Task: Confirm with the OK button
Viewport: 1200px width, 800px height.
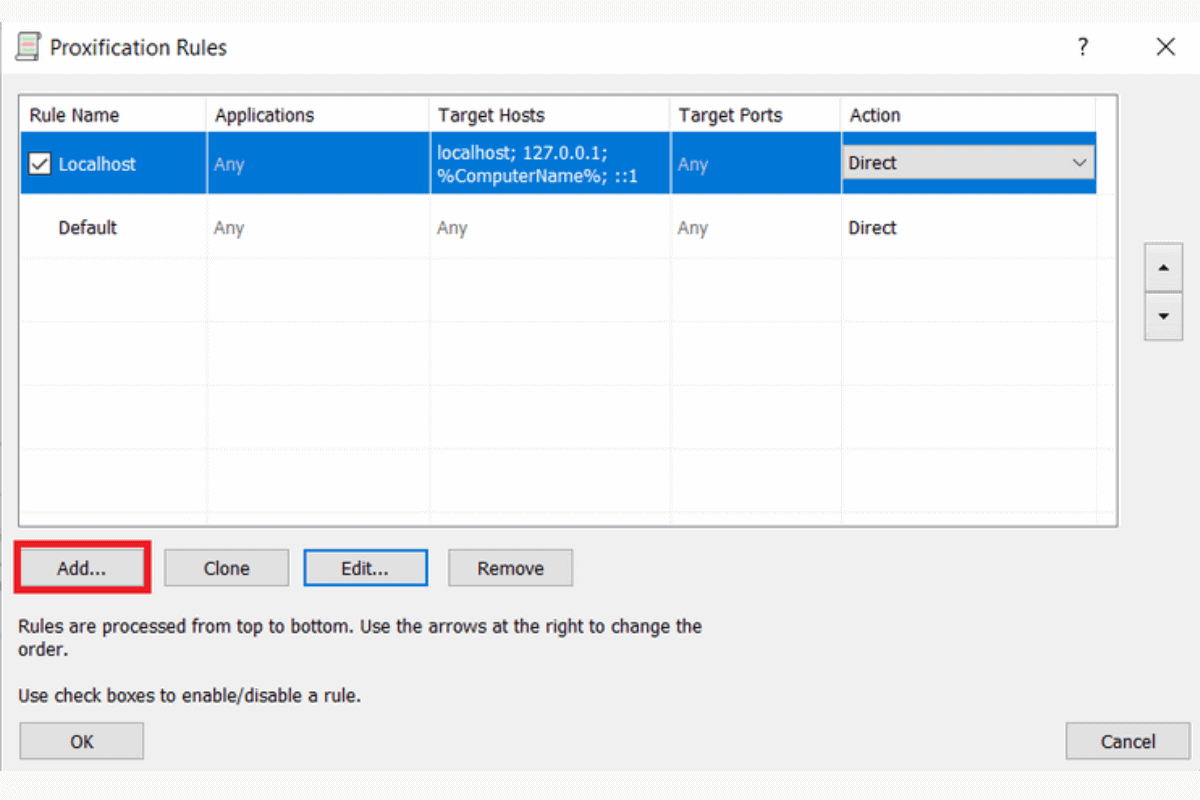Action: 82,741
